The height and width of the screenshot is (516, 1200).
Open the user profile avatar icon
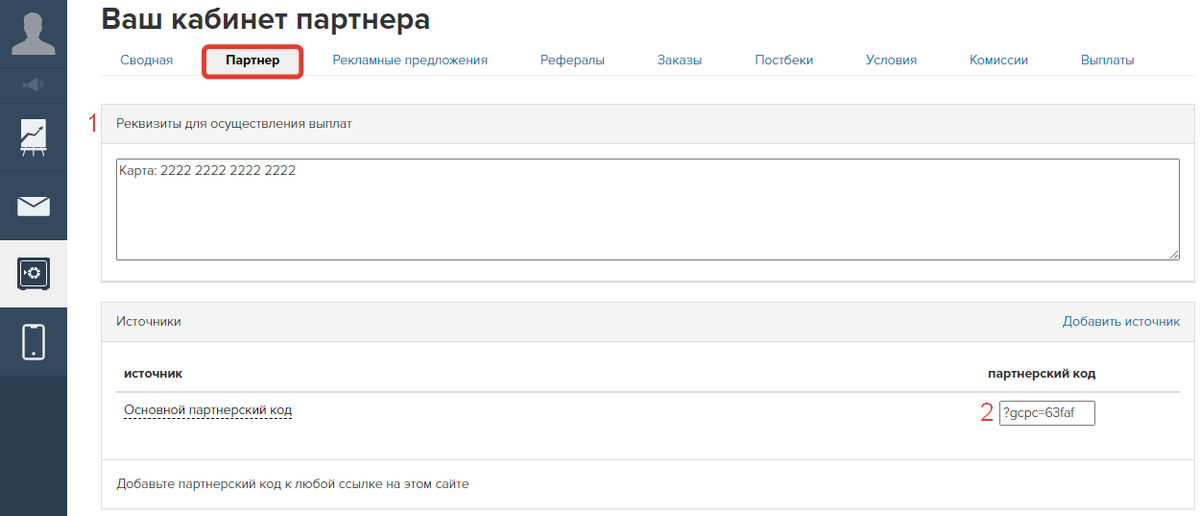[x=33, y=33]
